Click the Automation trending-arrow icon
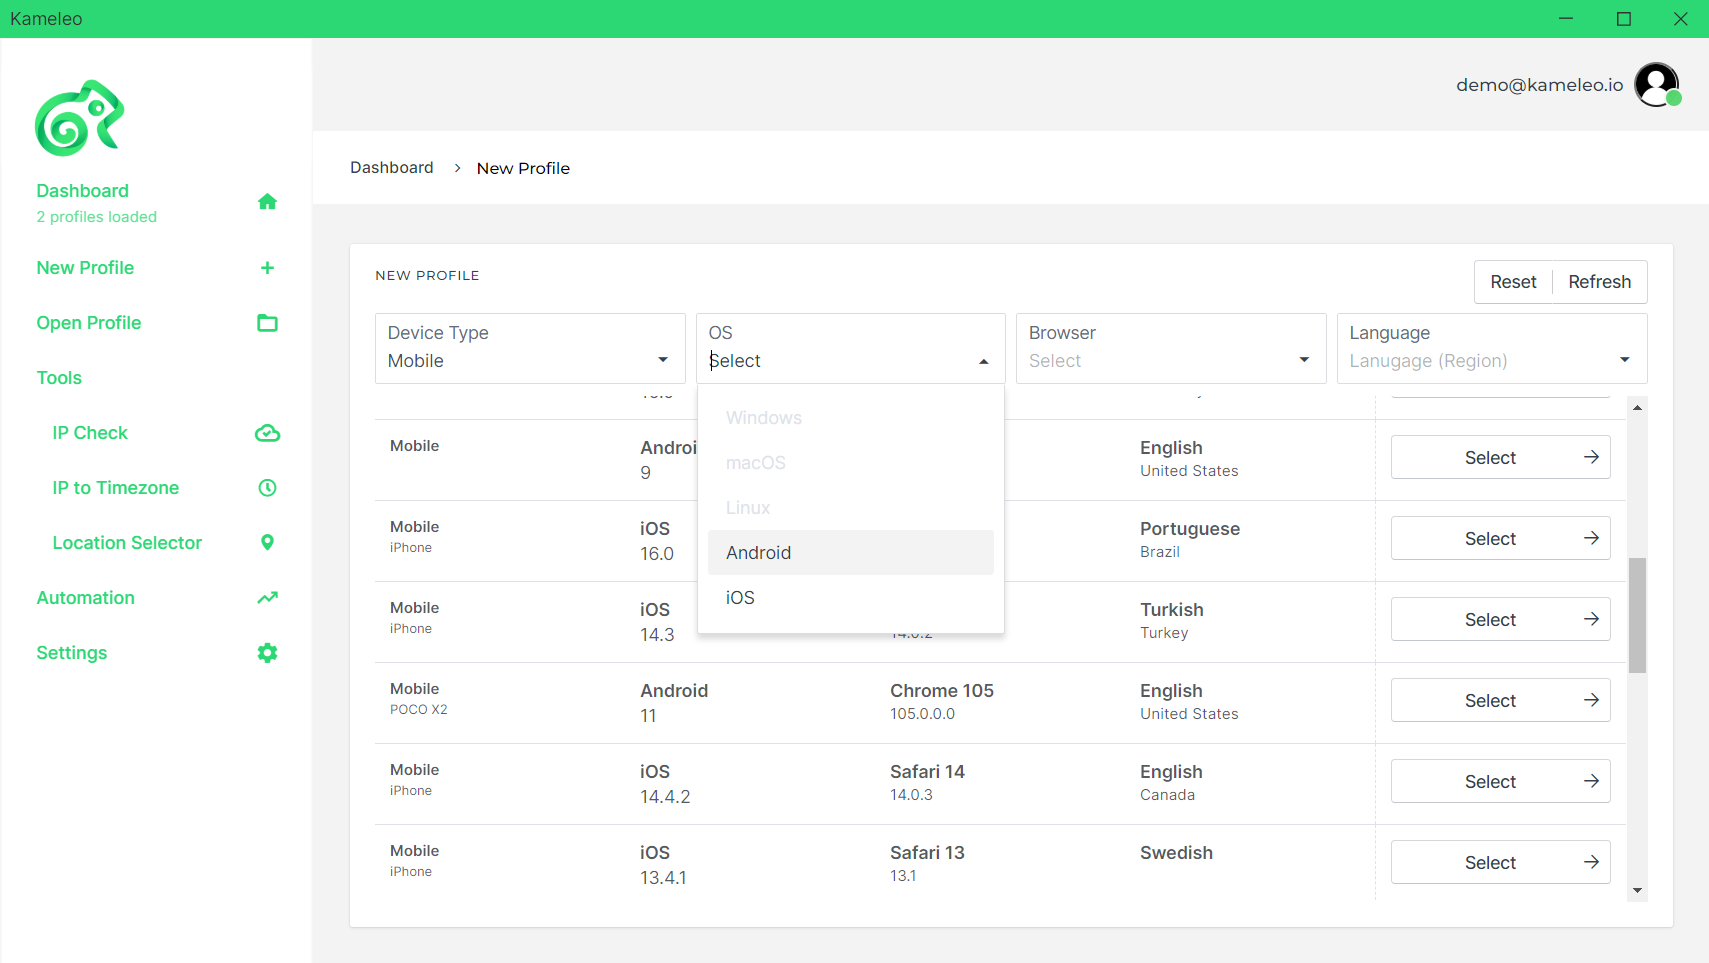This screenshot has width=1709, height=963. pyautogui.click(x=267, y=597)
